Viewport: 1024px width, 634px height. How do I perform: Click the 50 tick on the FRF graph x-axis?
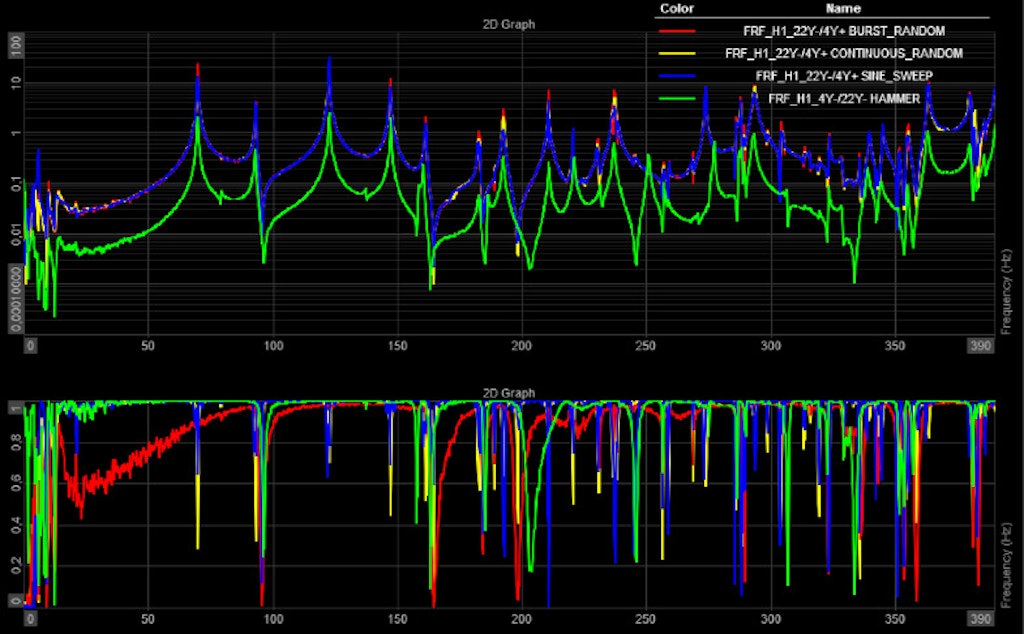click(148, 345)
